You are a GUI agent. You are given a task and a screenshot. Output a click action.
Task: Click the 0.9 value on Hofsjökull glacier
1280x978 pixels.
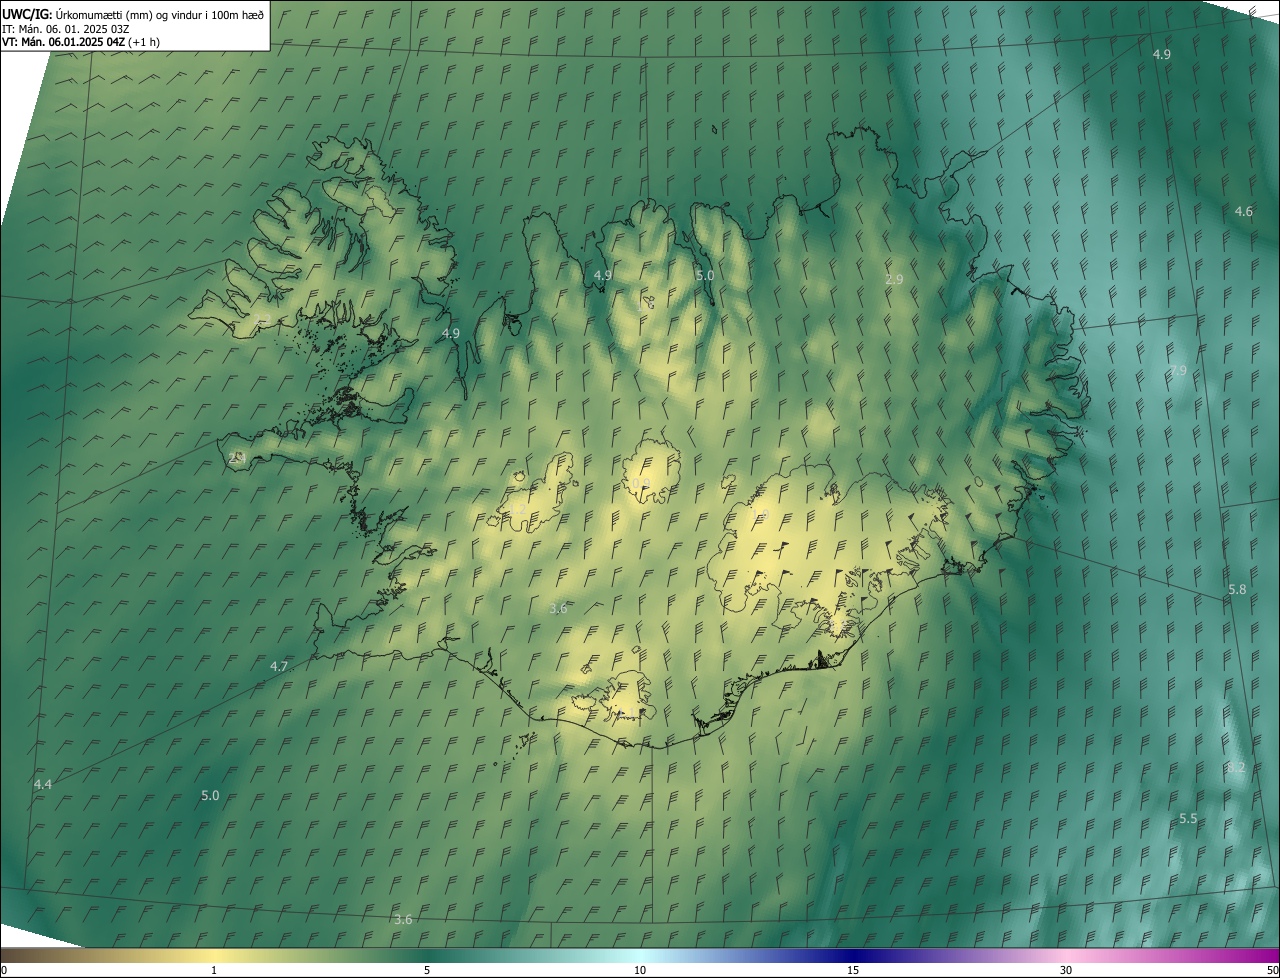[x=641, y=483]
